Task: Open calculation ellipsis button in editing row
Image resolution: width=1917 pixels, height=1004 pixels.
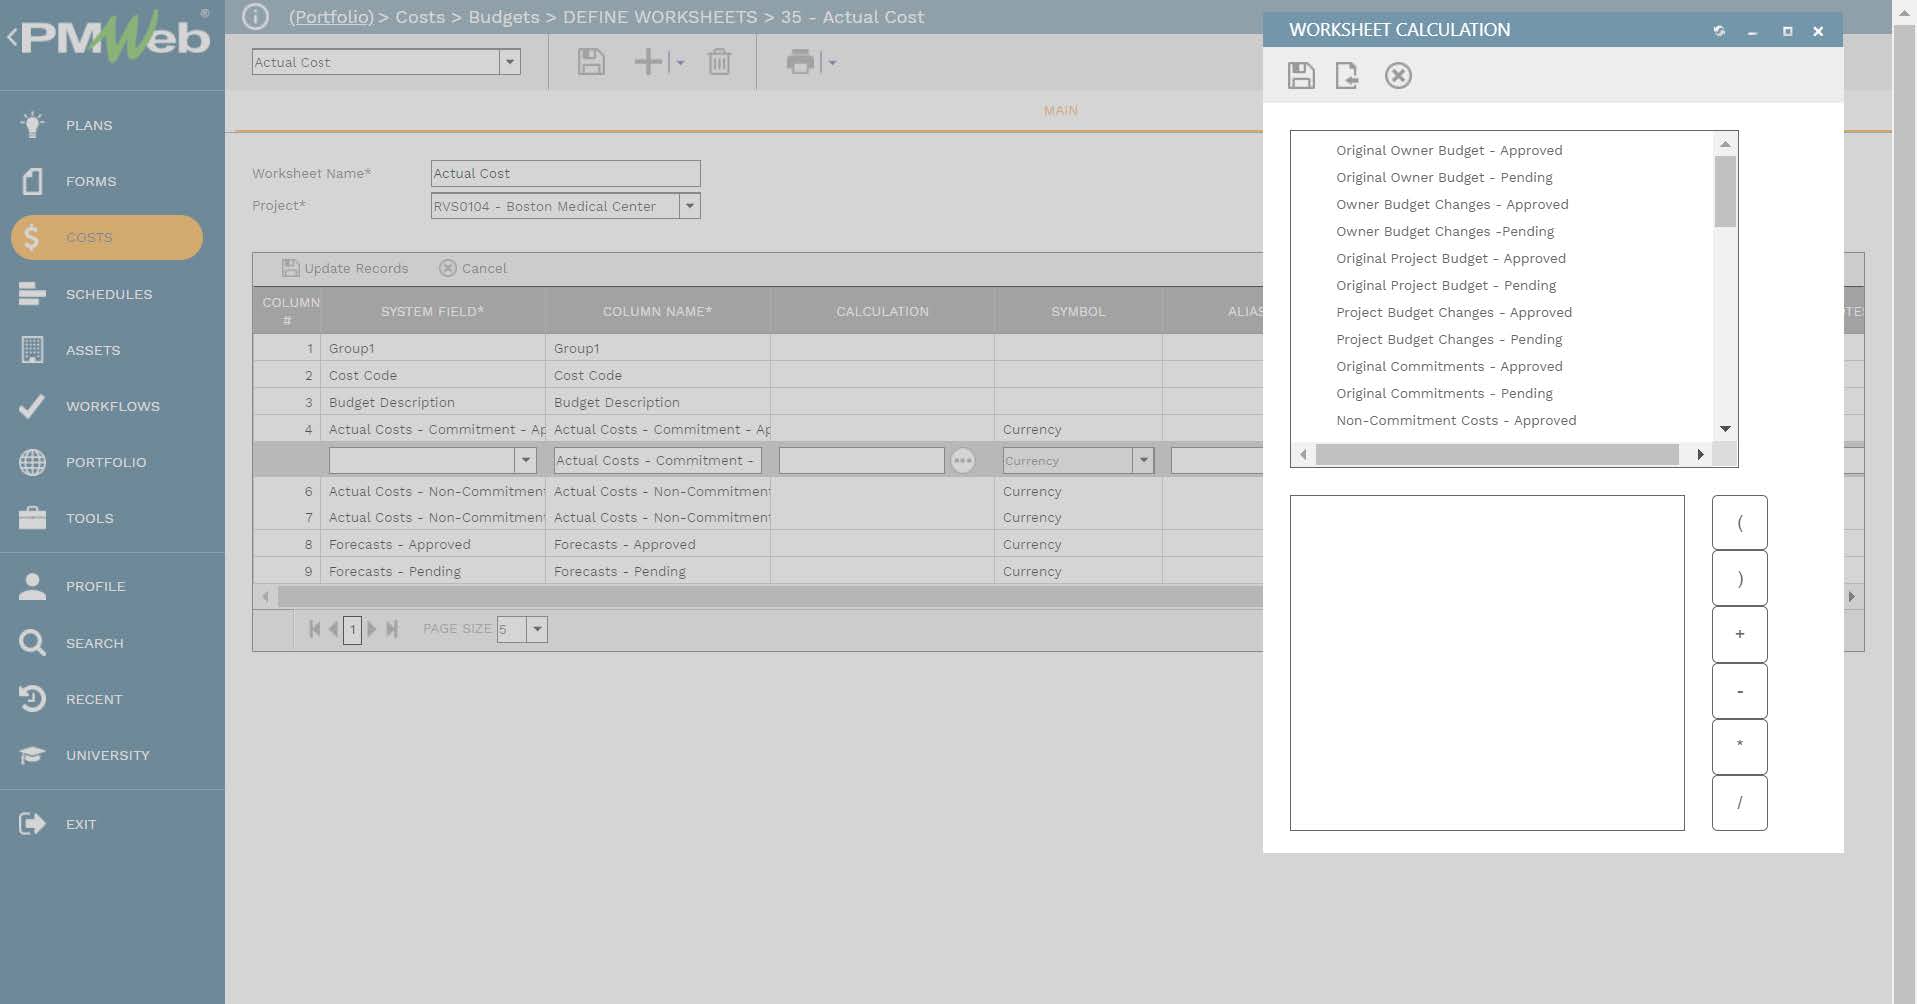Action: (x=963, y=461)
